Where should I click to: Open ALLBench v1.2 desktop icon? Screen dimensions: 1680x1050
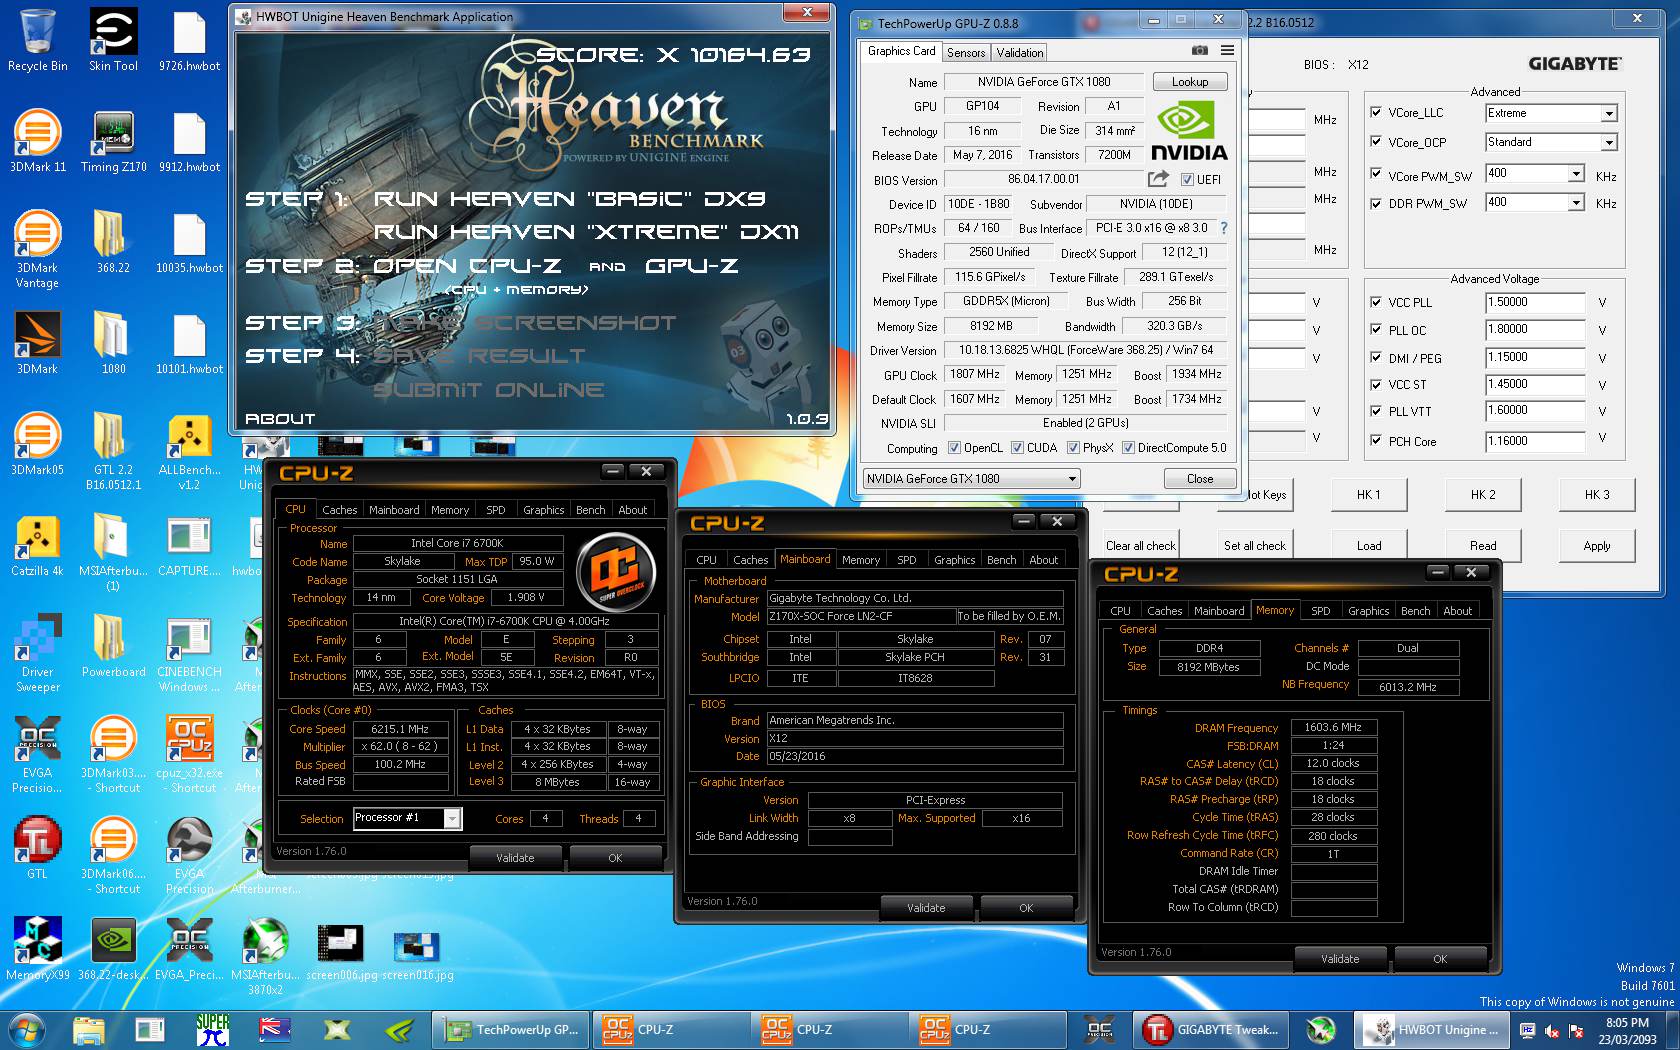(x=189, y=452)
